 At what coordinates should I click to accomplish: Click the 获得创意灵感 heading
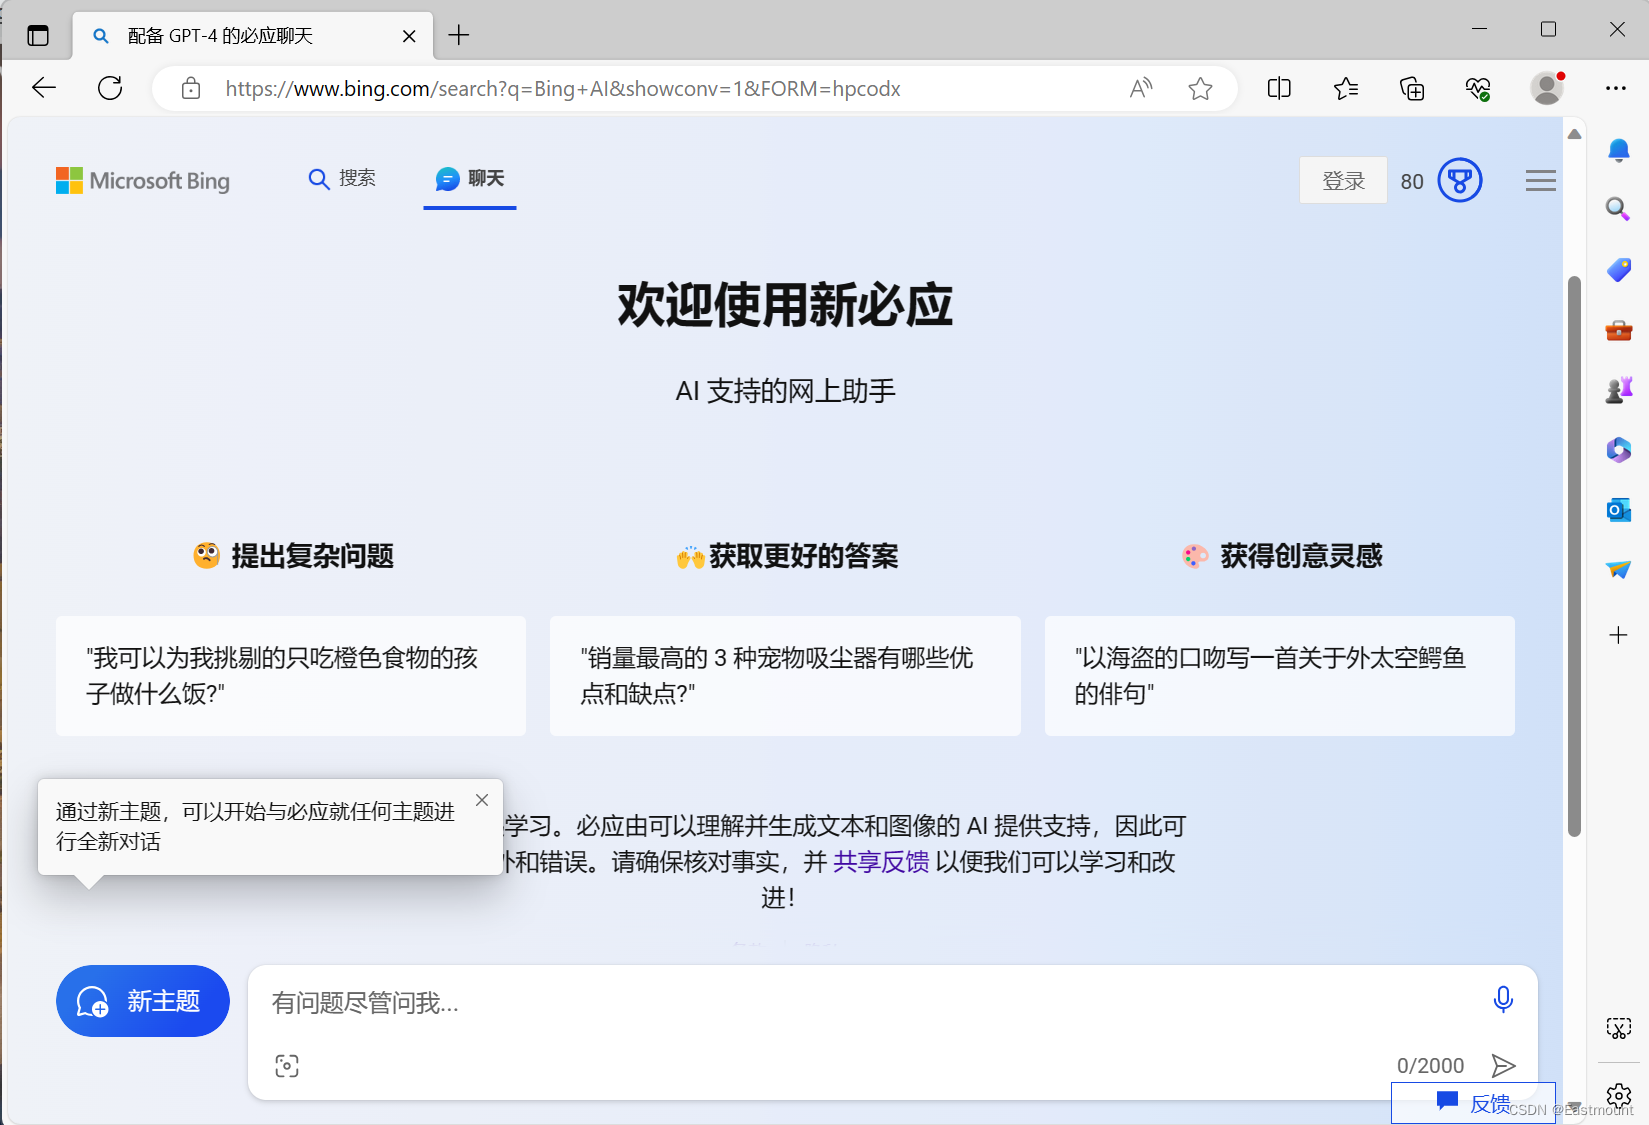point(1282,556)
